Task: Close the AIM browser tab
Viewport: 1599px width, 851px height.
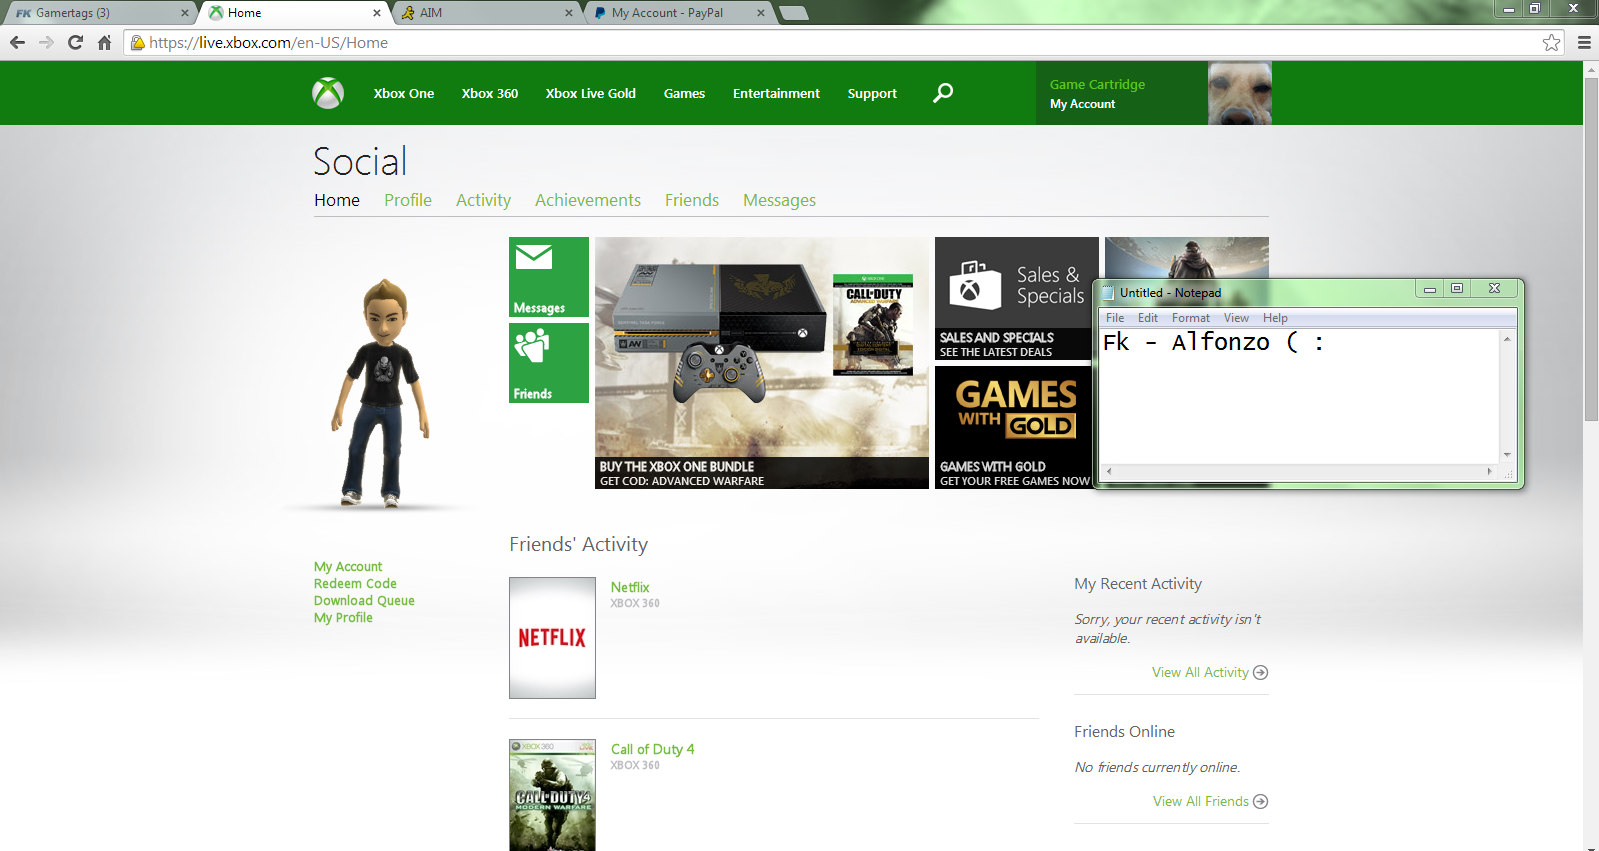Action: [569, 13]
